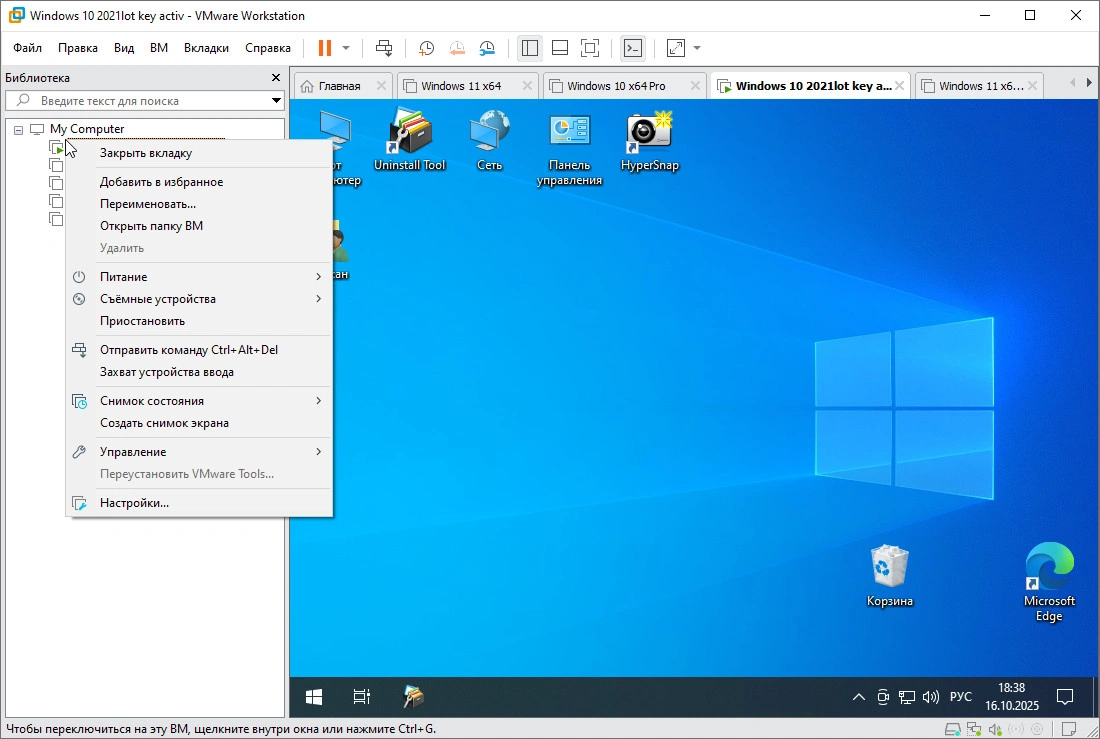Open the dropdown arrow beside Pause button

[346, 48]
